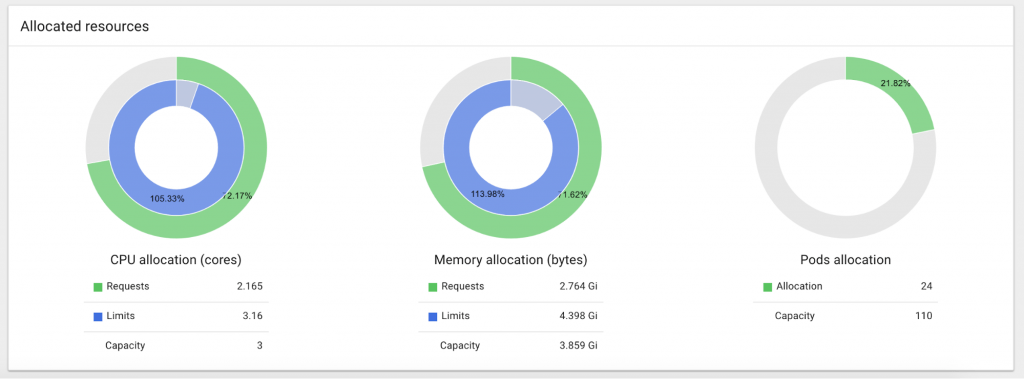
Task: Click the CPU Limits 3.16 value
Action: [x=253, y=316]
